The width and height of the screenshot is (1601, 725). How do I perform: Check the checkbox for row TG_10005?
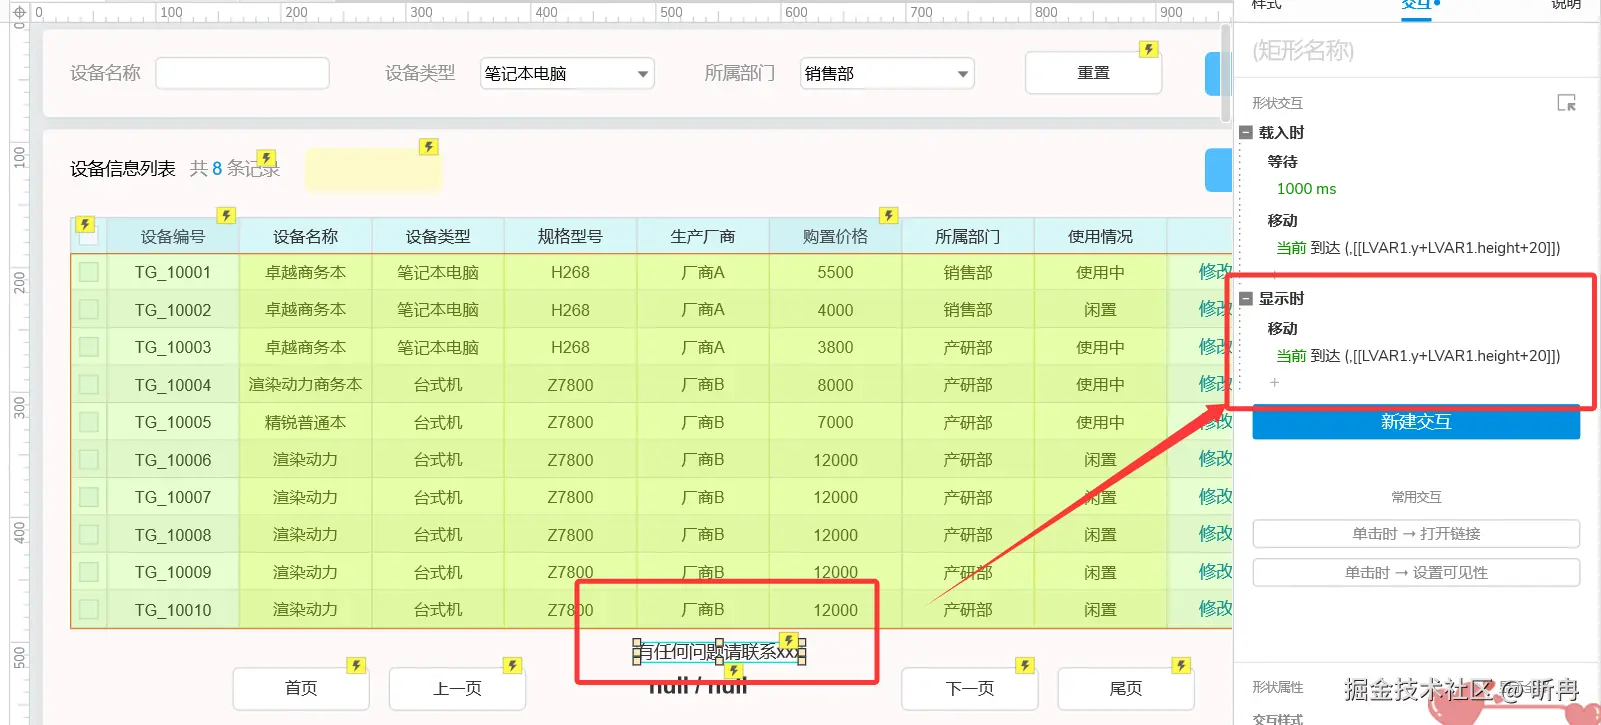click(x=89, y=422)
